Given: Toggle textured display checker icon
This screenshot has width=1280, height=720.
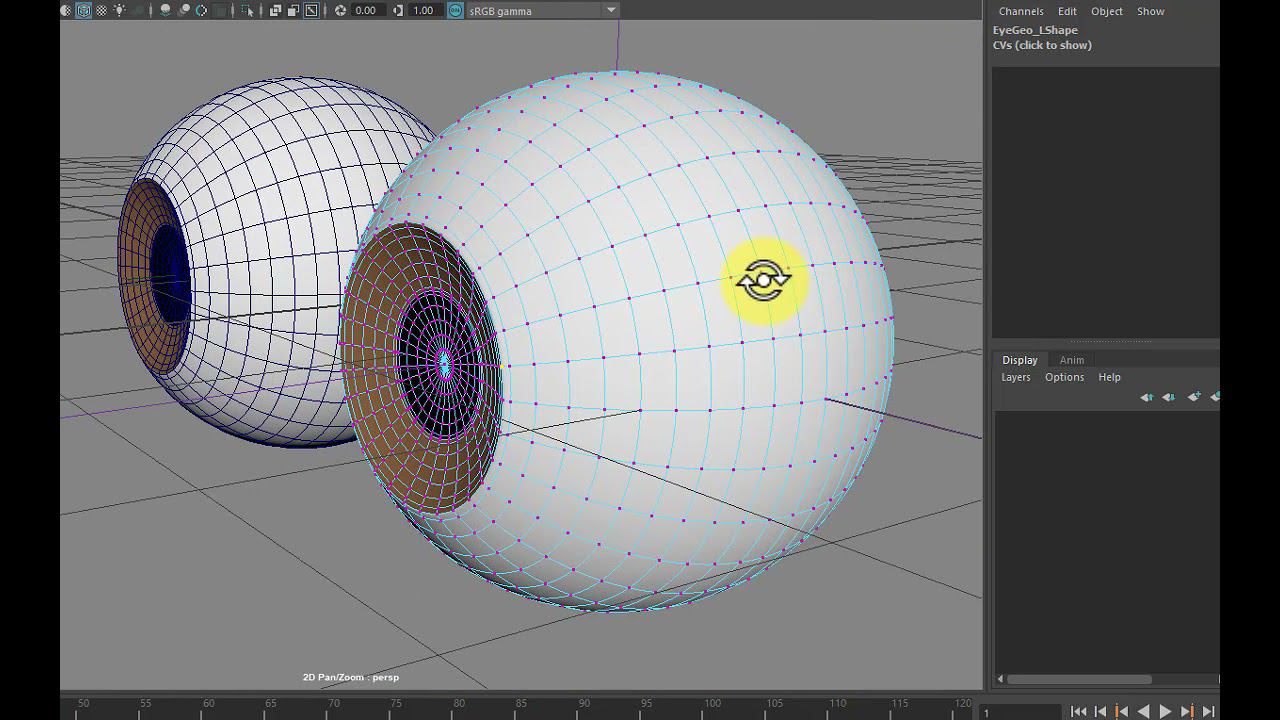Looking at the screenshot, I should pyautogui.click(x=101, y=10).
